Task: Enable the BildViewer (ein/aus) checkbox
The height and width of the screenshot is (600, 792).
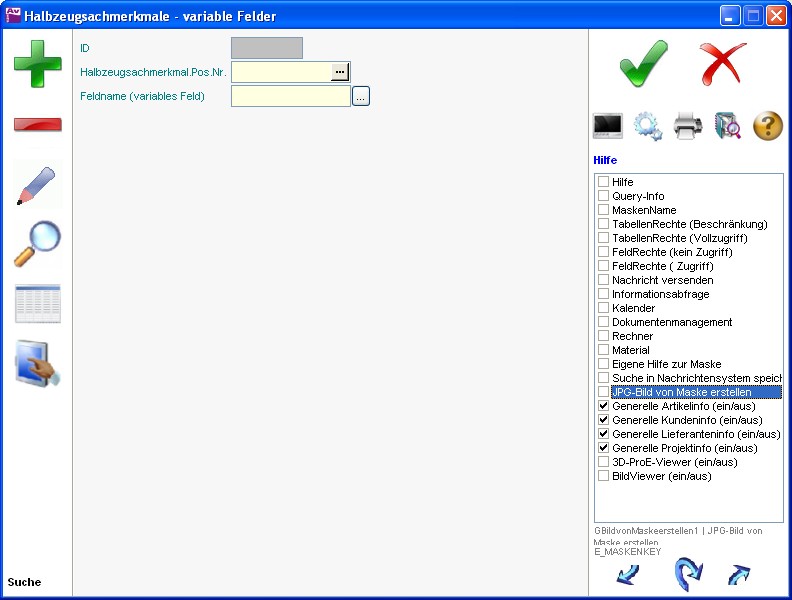Action: coord(603,477)
